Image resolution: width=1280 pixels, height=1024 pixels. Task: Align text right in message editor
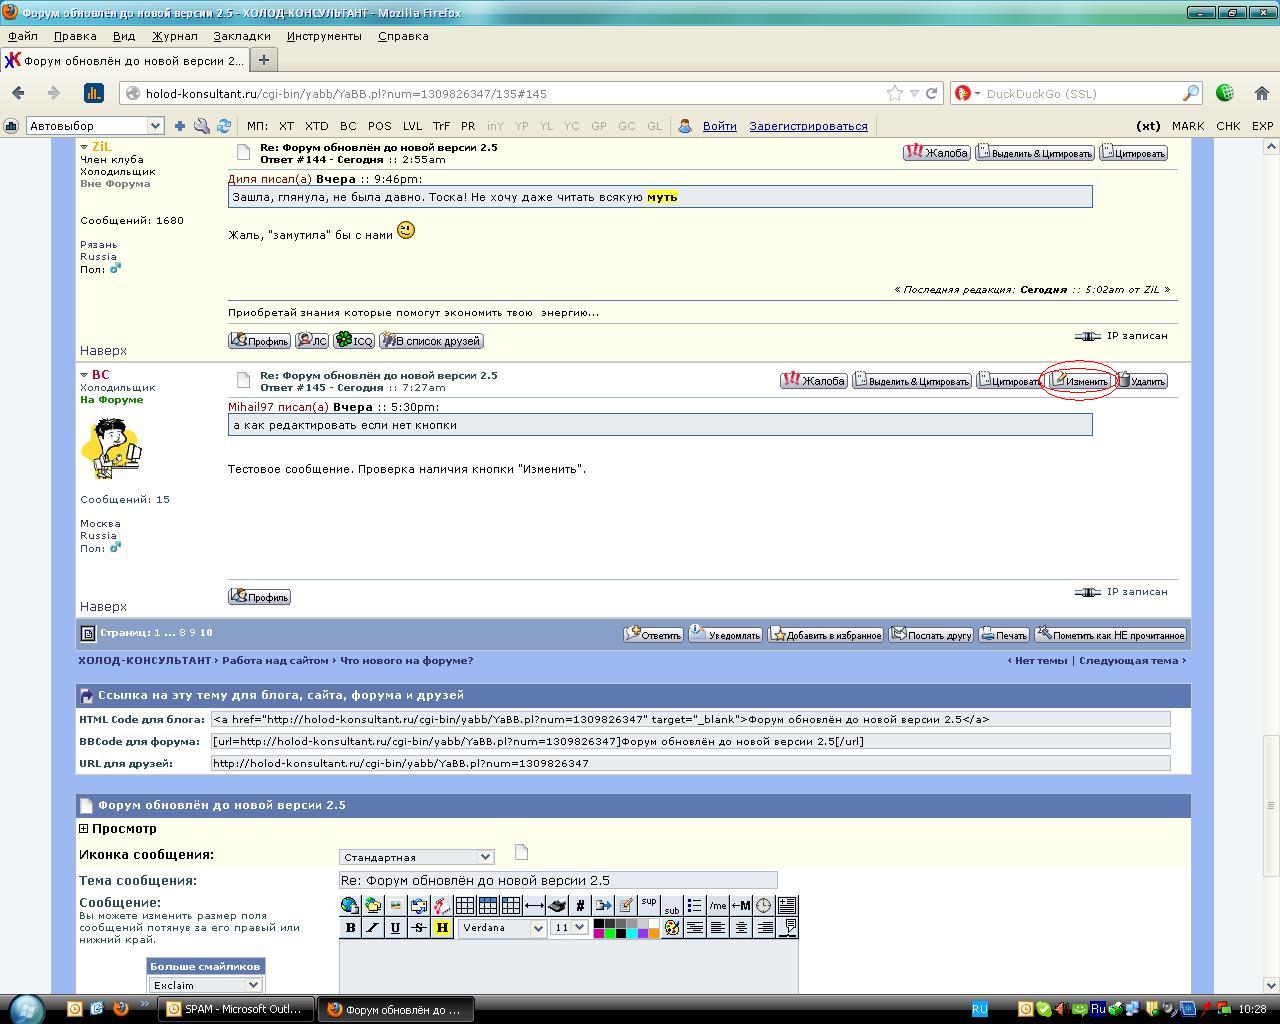pos(765,928)
